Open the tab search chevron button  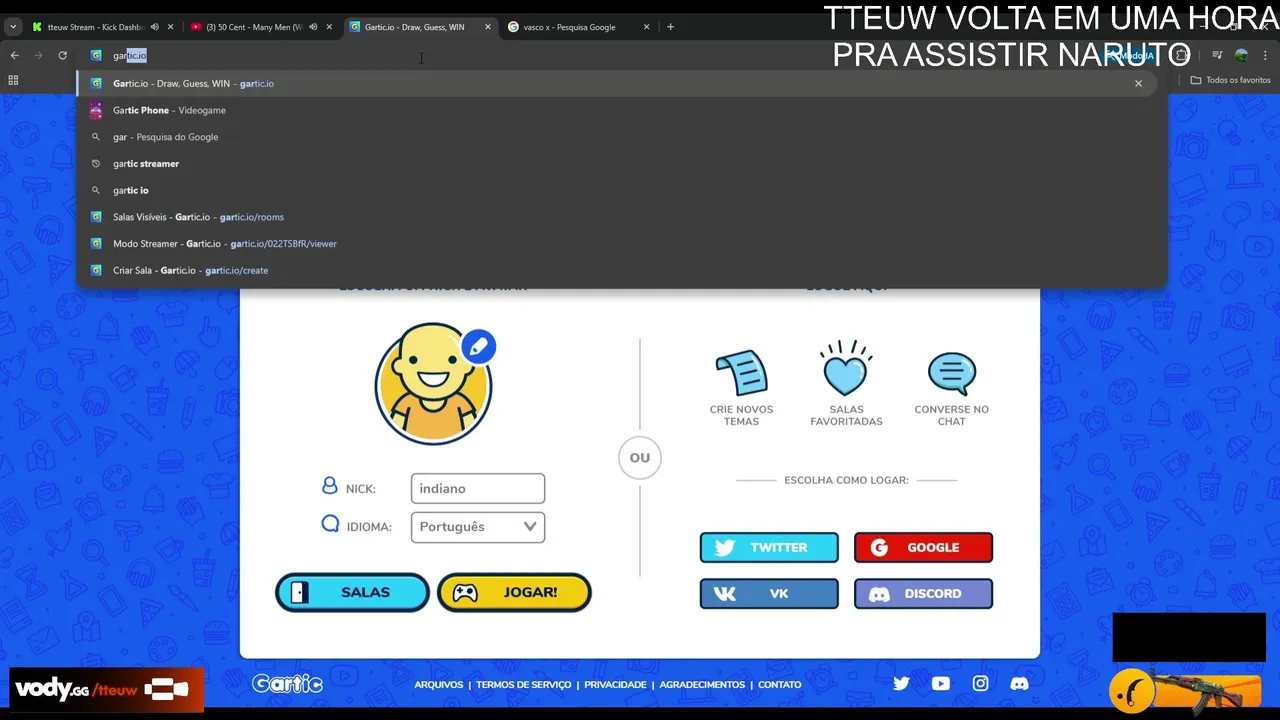(x=13, y=27)
